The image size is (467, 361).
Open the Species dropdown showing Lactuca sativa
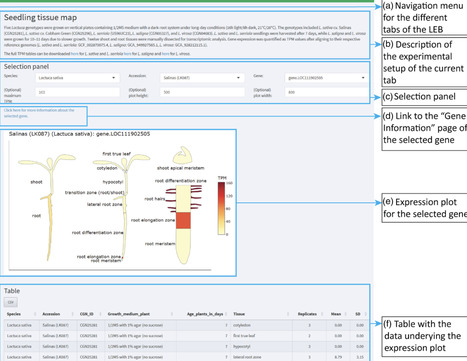point(77,78)
